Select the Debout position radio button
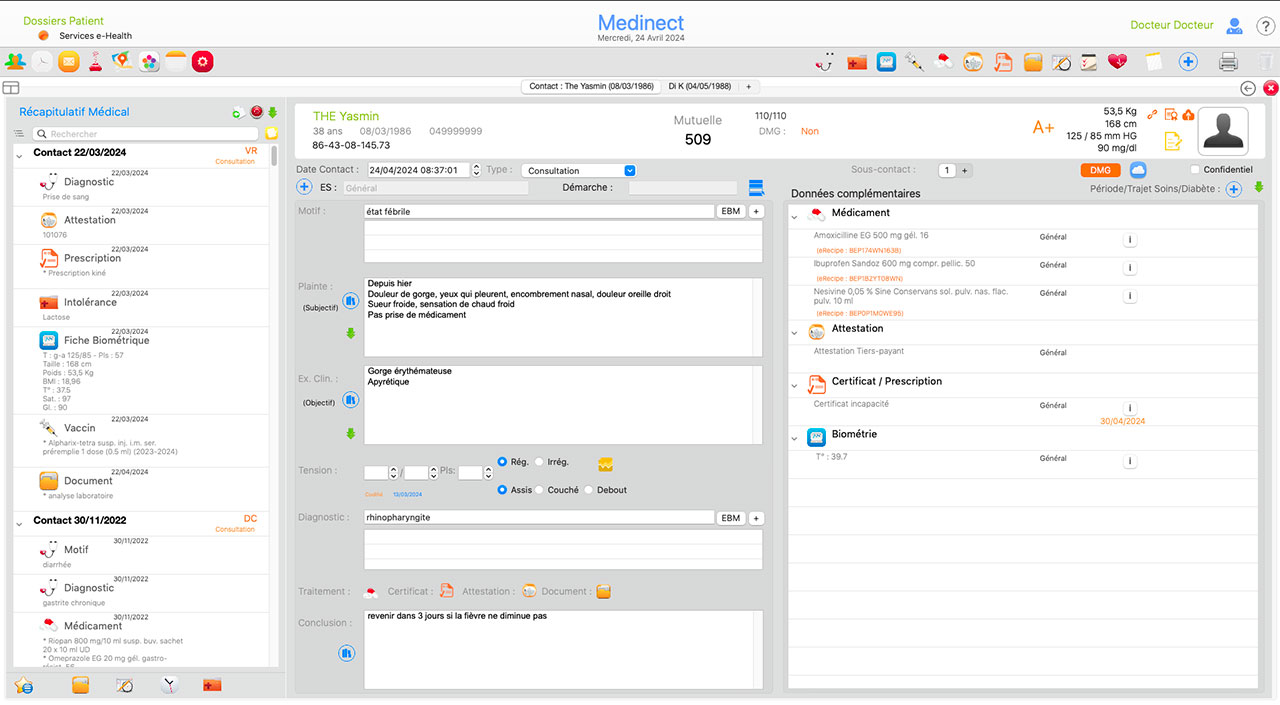Image resolution: width=1280 pixels, height=705 pixels. coord(588,489)
